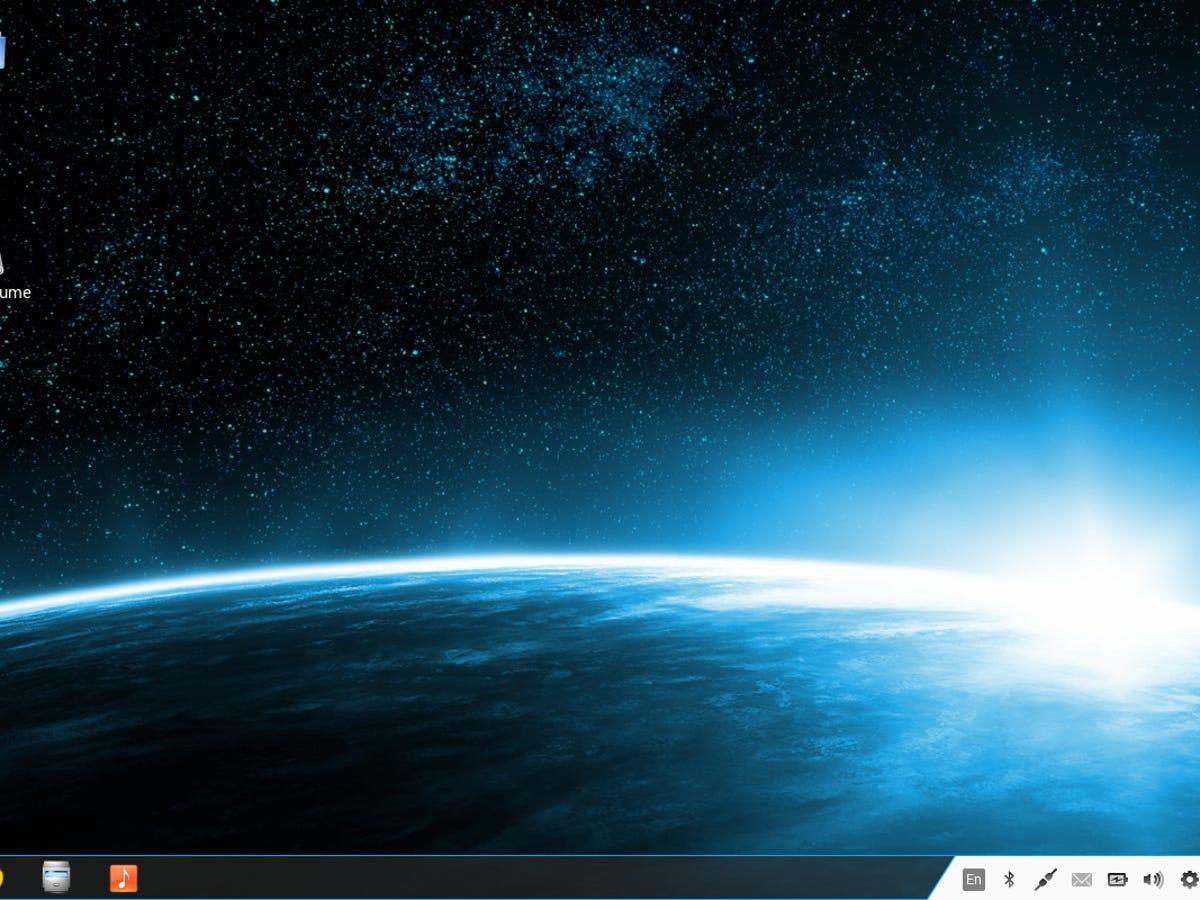Viewport: 1200px width, 900px height.
Task: Click the drawing tablet pen tray icon
Action: pyautogui.click(x=1044, y=877)
